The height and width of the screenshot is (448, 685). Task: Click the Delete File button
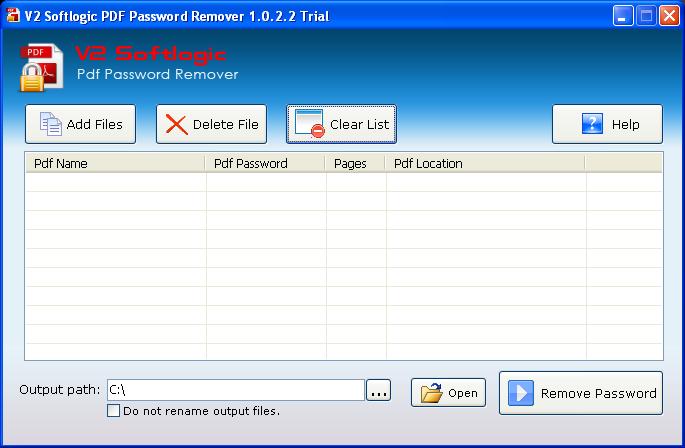(x=211, y=124)
